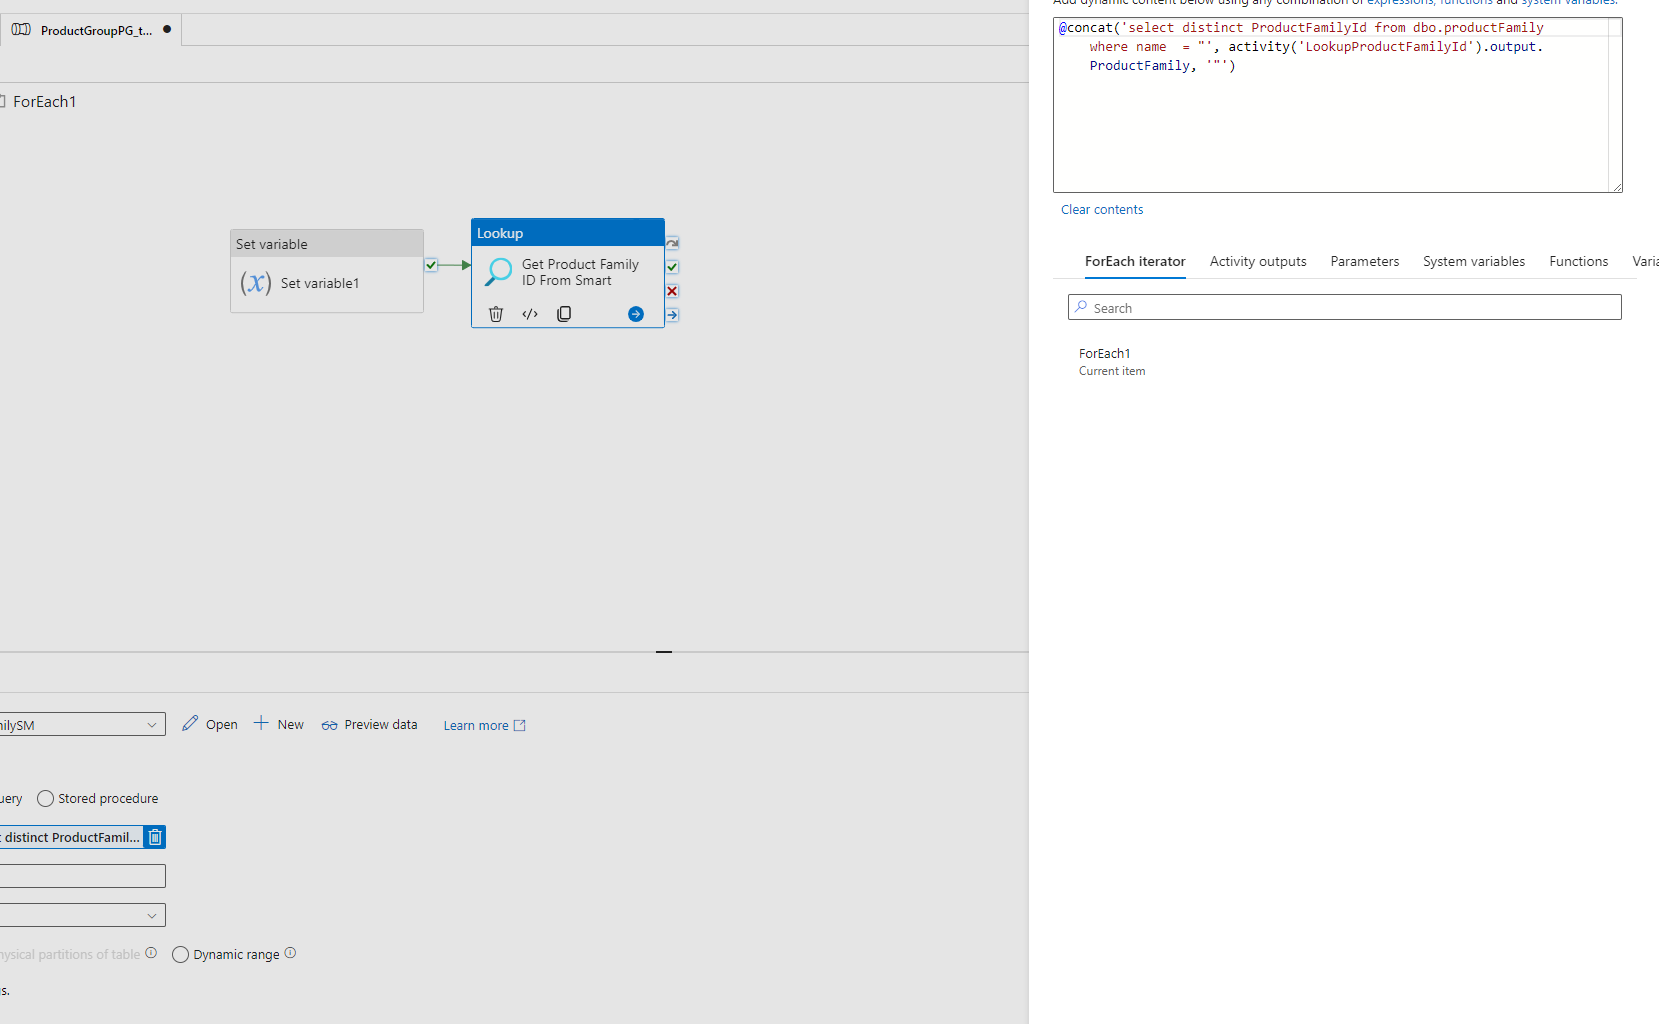Delete the distinct ProductFamily query expression
The height and width of the screenshot is (1024, 1659).
[x=155, y=837]
